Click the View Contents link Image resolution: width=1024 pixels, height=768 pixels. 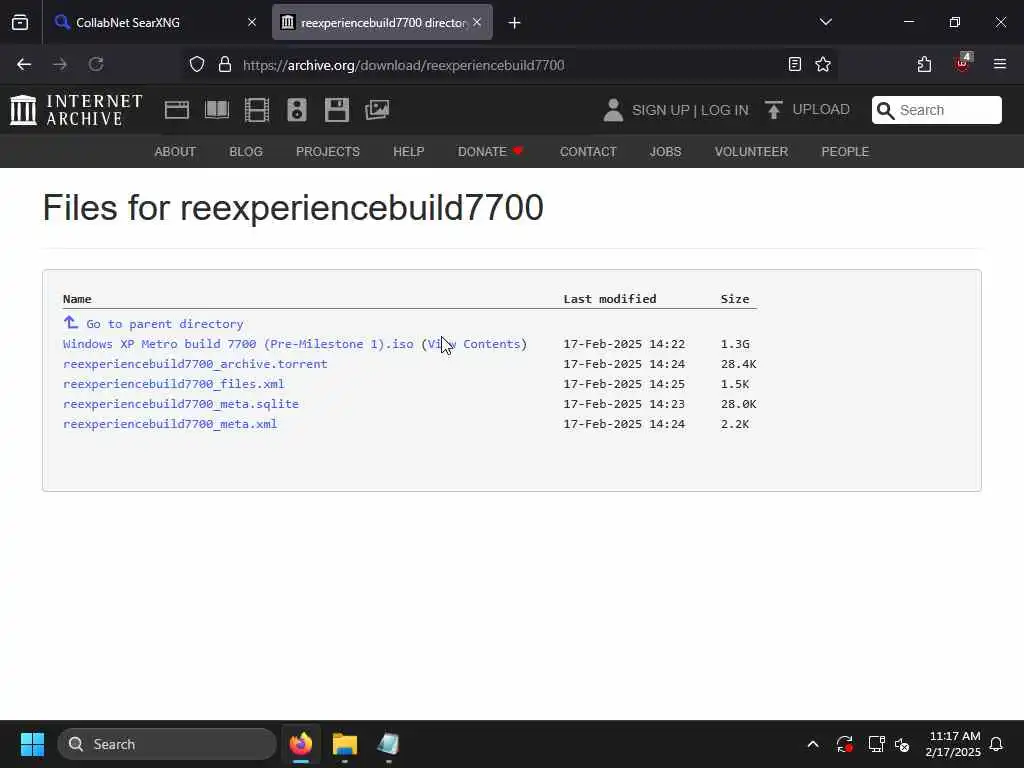point(474,344)
